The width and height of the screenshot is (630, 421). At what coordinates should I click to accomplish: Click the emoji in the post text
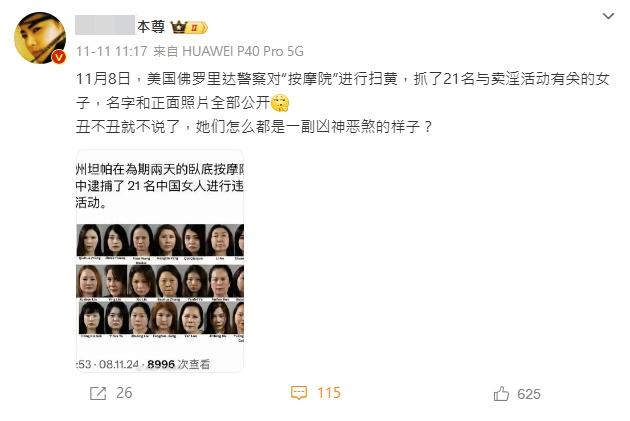280,103
